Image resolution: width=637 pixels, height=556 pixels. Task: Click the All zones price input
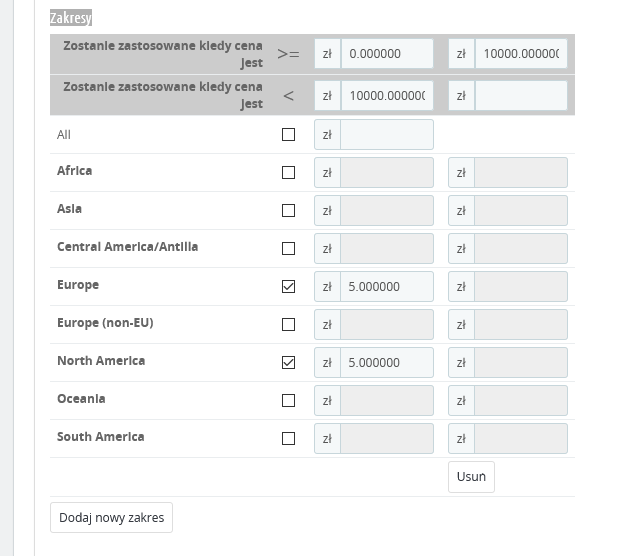click(386, 135)
